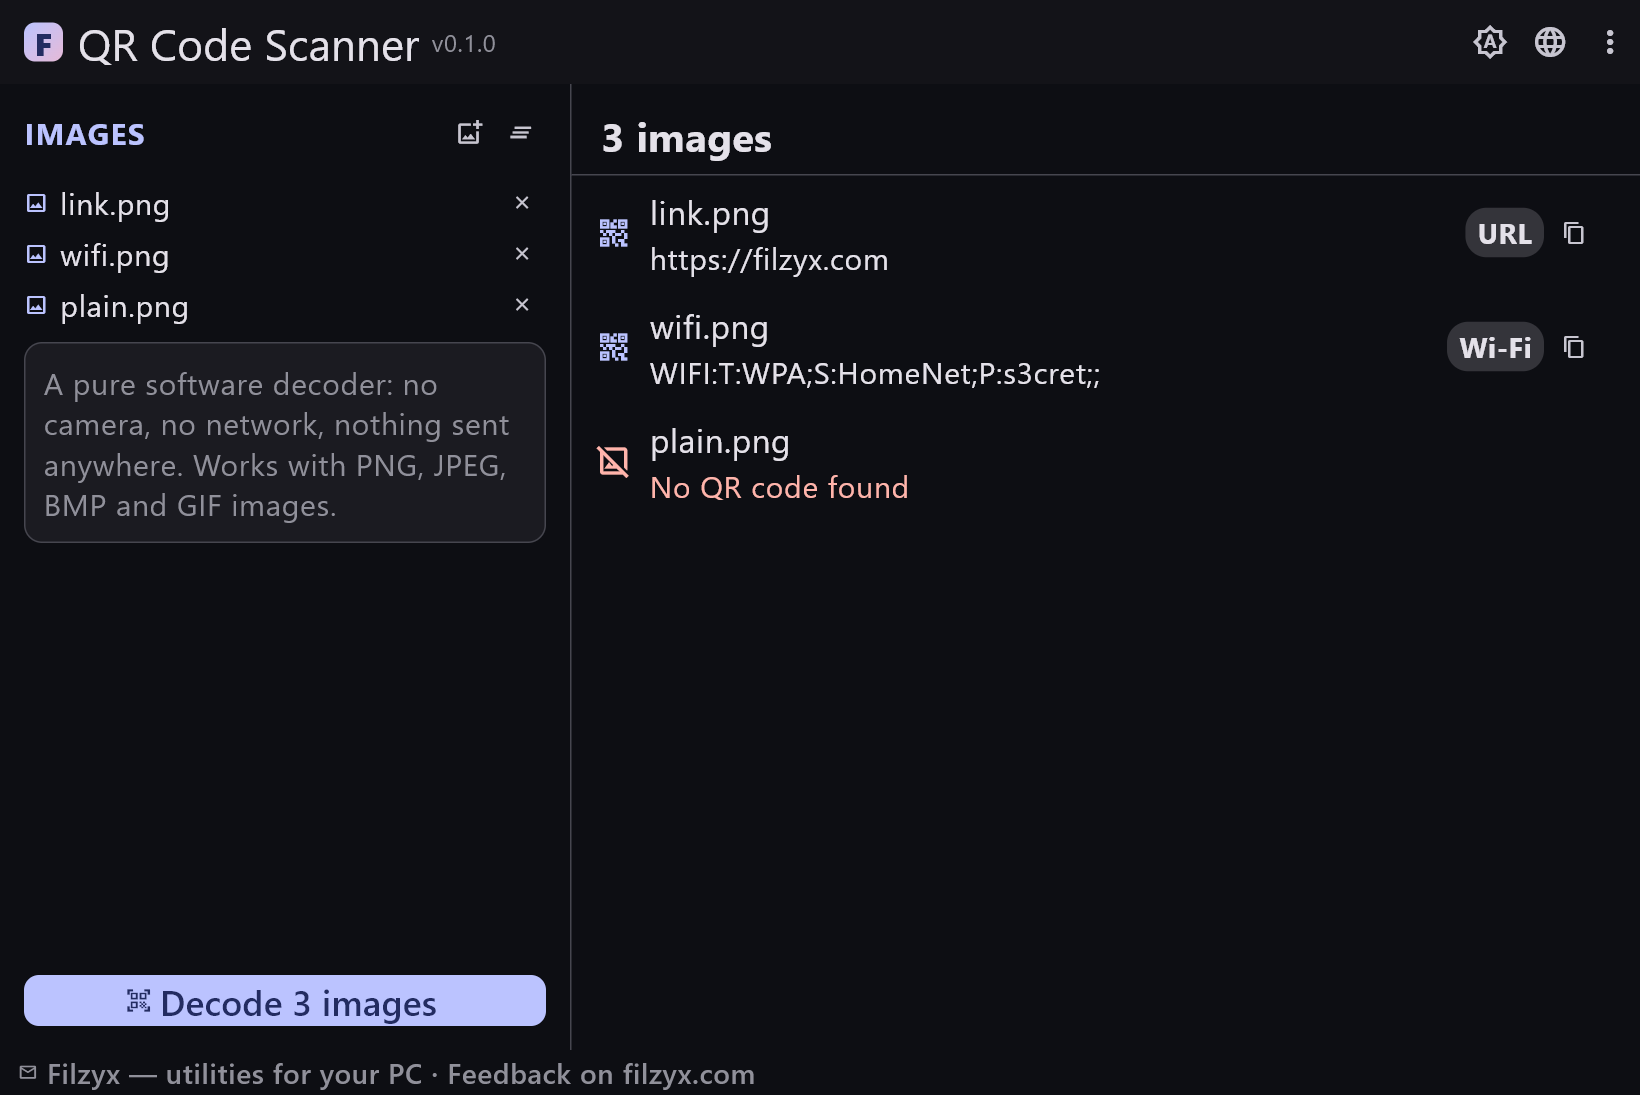Click the no-image icon for plain.png result

(x=613, y=461)
